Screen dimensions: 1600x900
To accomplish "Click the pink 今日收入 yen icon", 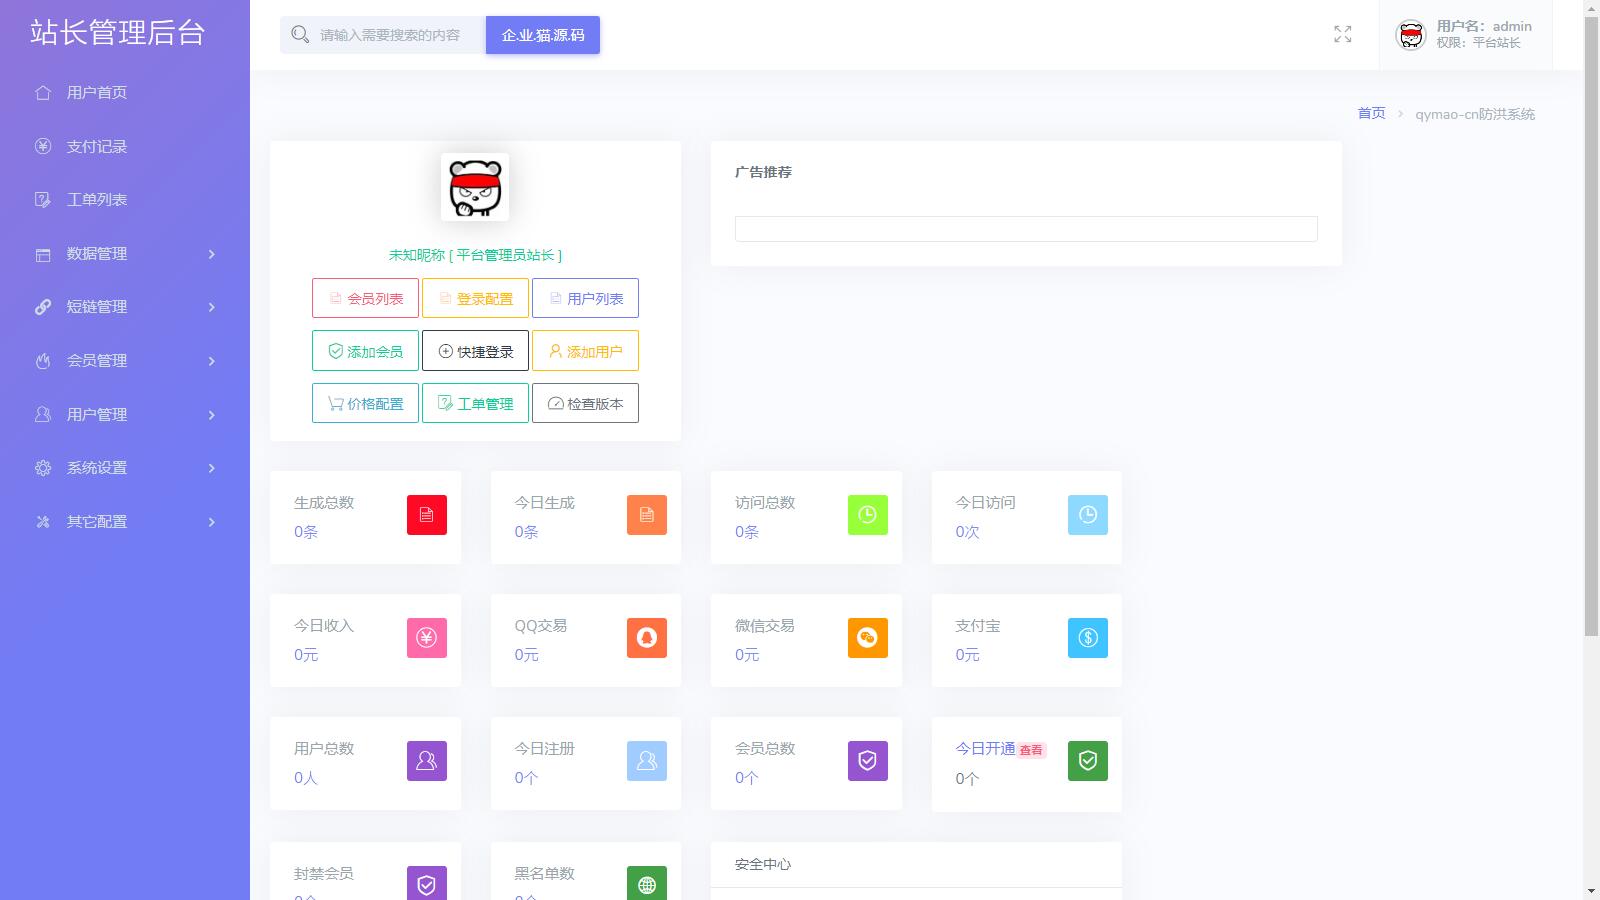I will tap(426, 638).
